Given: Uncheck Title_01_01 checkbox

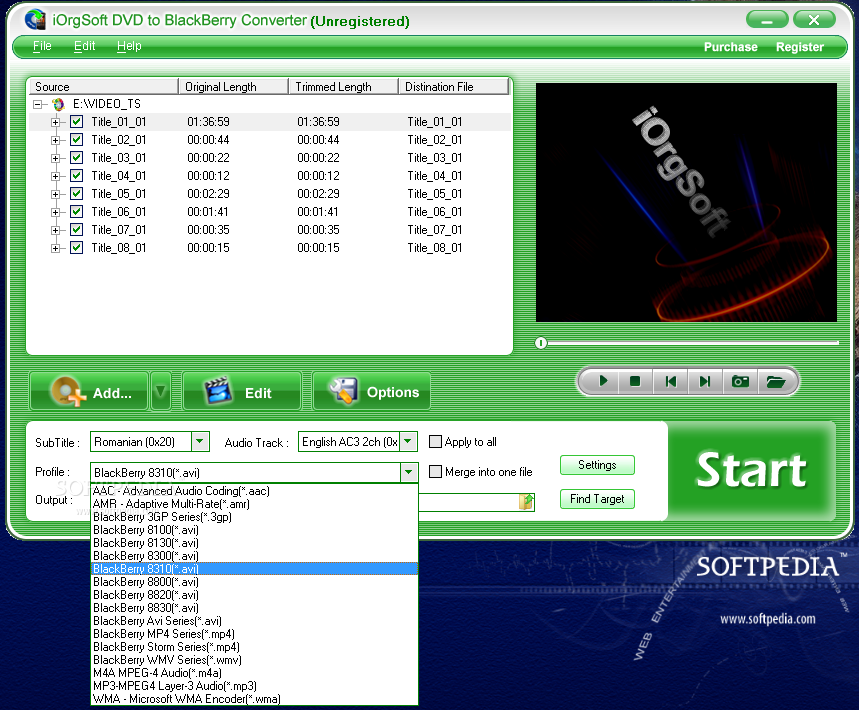Looking at the screenshot, I should (x=77, y=122).
